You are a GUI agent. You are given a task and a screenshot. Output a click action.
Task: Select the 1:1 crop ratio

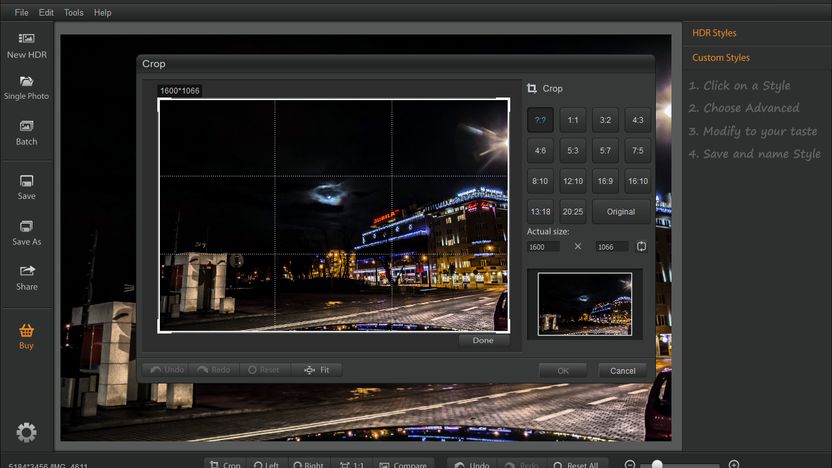pyautogui.click(x=573, y=120)
